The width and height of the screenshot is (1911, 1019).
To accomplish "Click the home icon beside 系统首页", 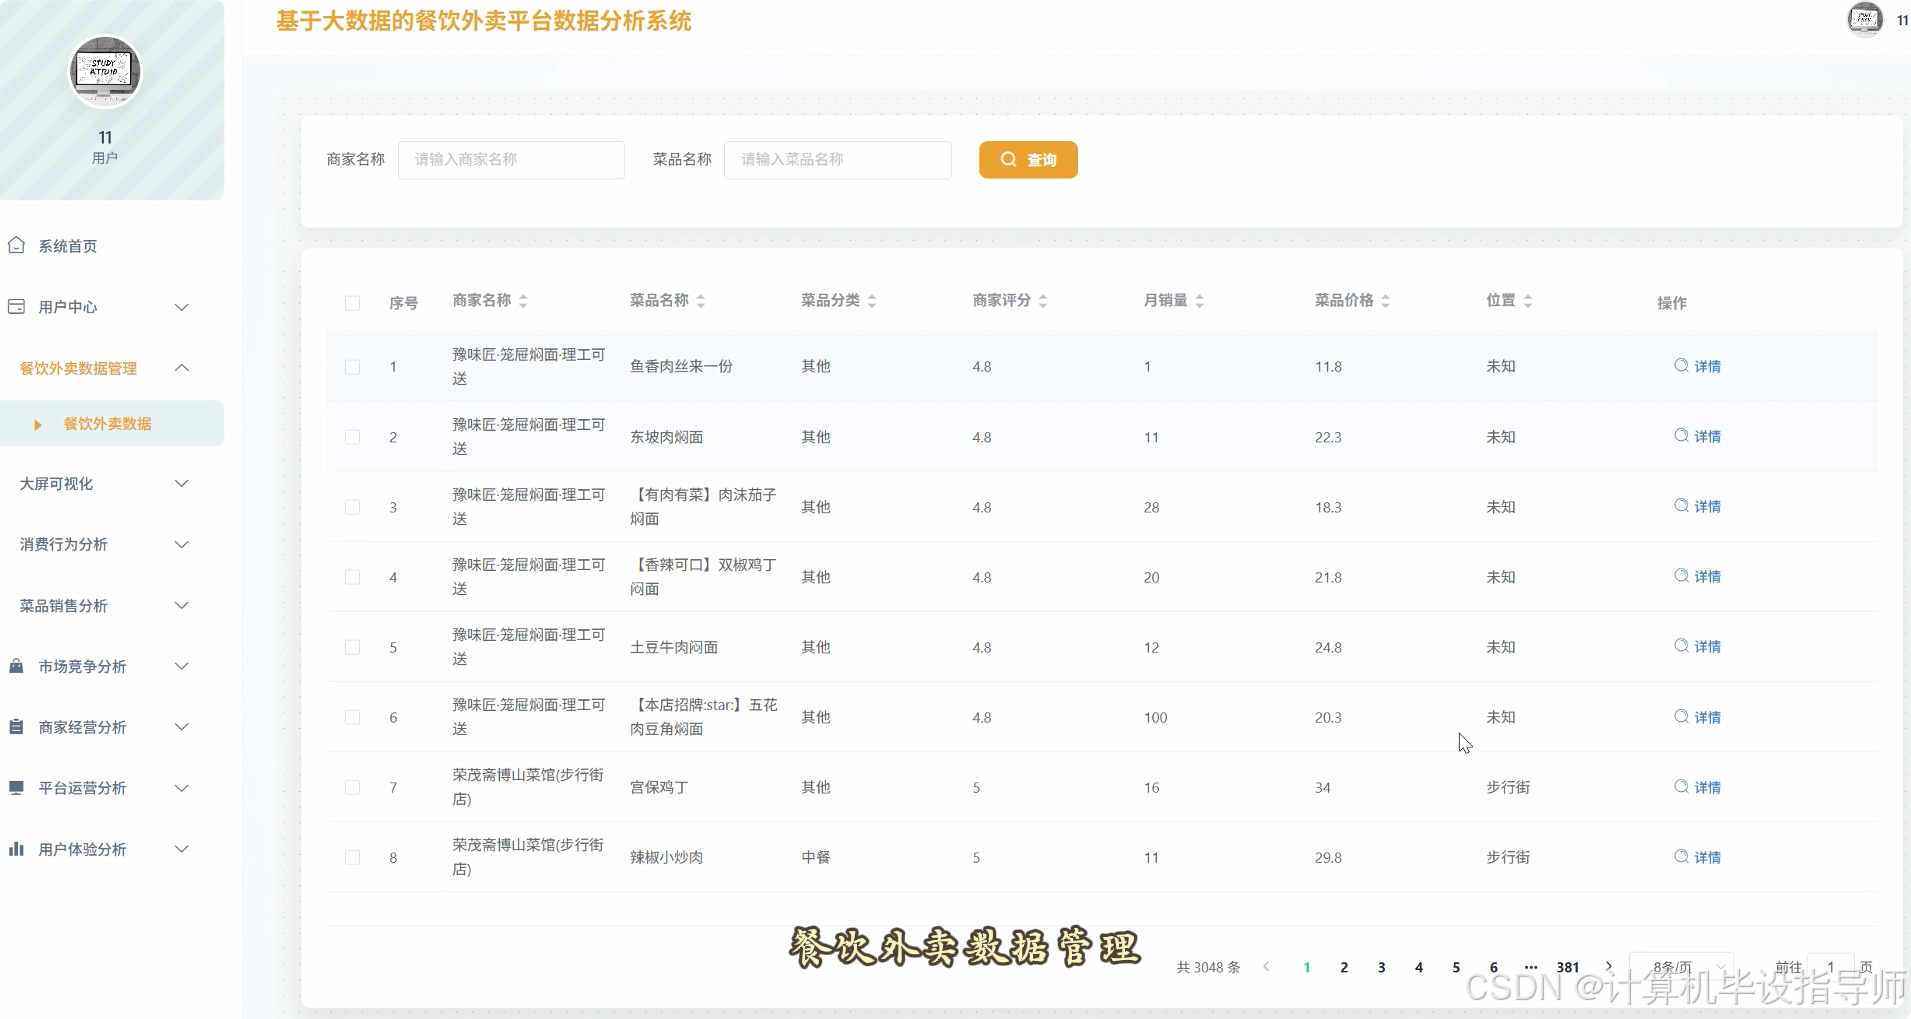I will point(16,245).
